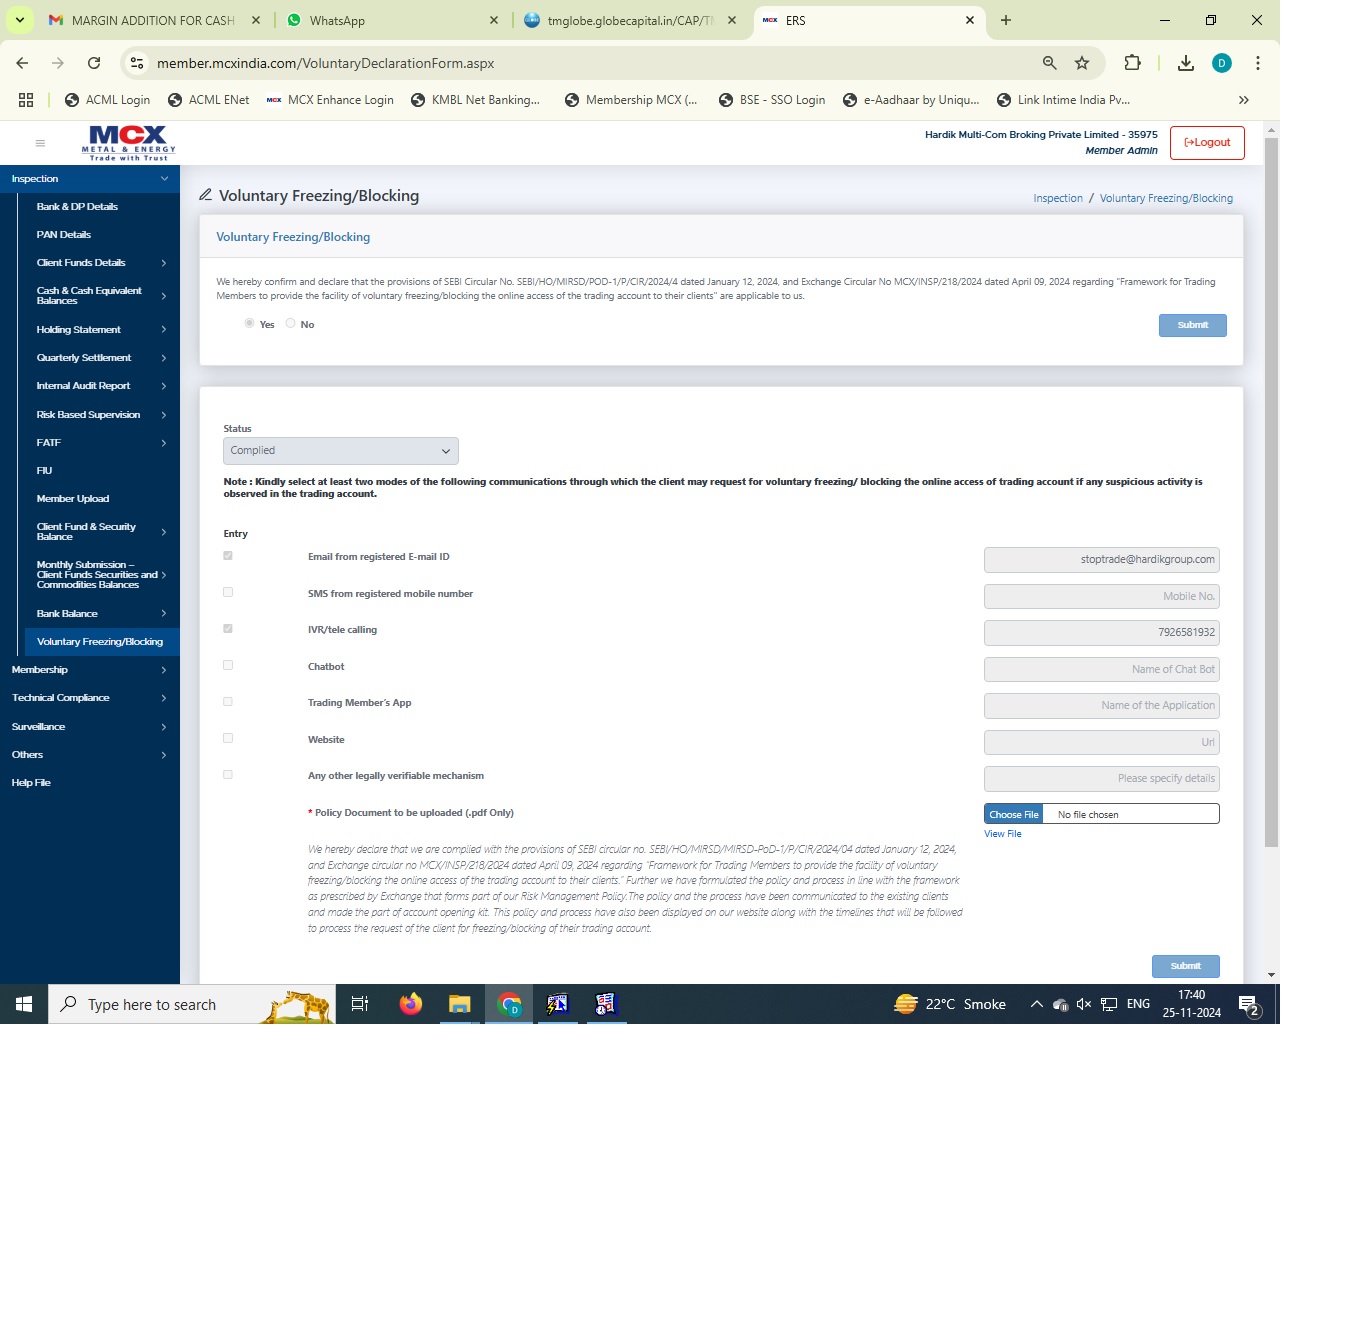Open File Explorer from the taskbar

coord(459,1004)
